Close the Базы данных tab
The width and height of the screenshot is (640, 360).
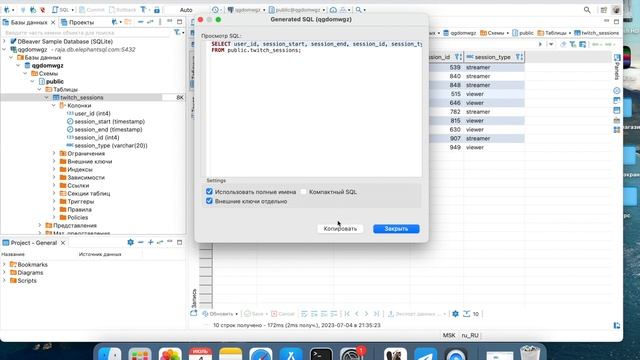53,22
